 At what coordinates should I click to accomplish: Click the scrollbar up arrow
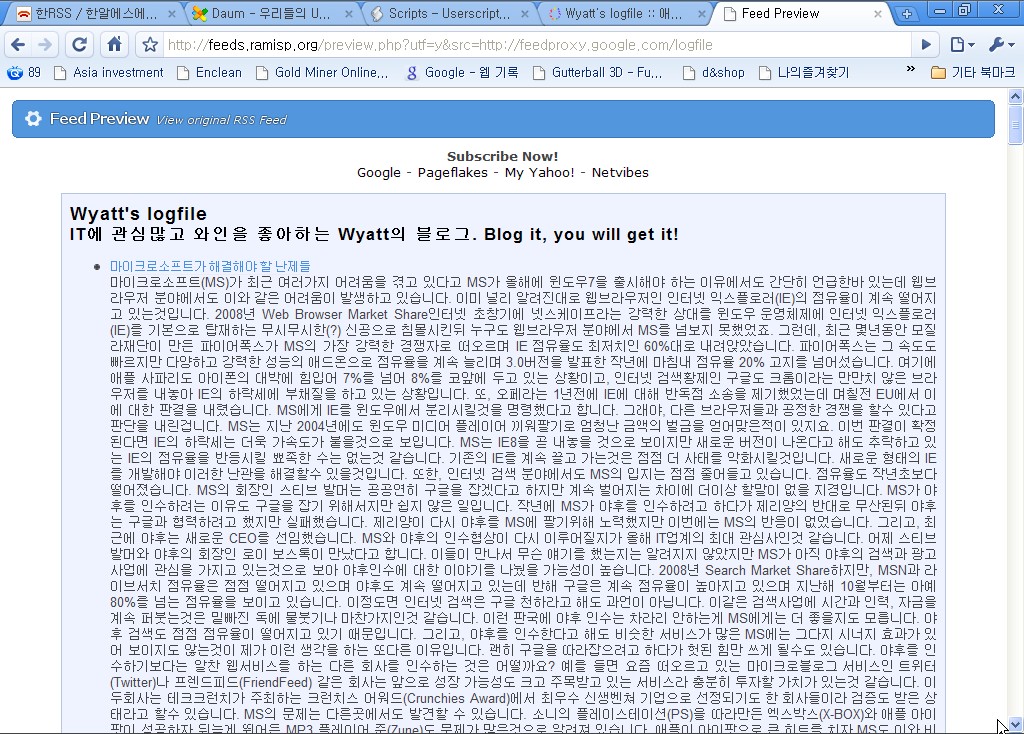point(1015,97)
